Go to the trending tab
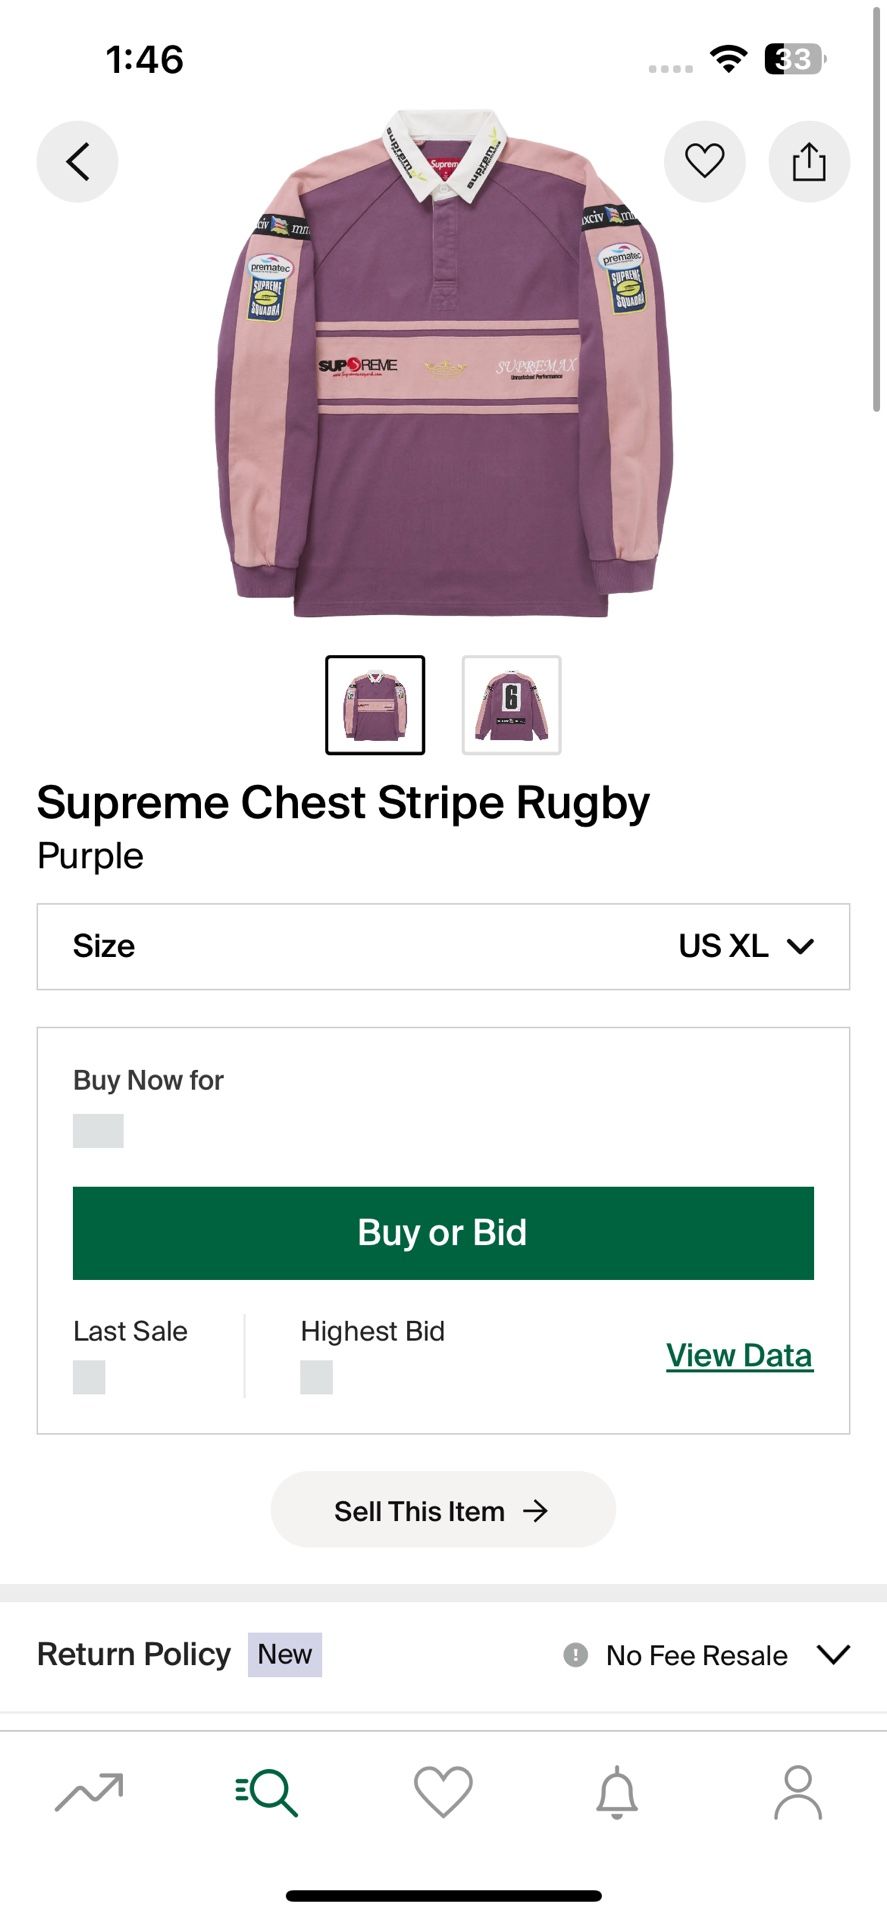This screenshot has width=887, height=1920. coord(89,1791)
